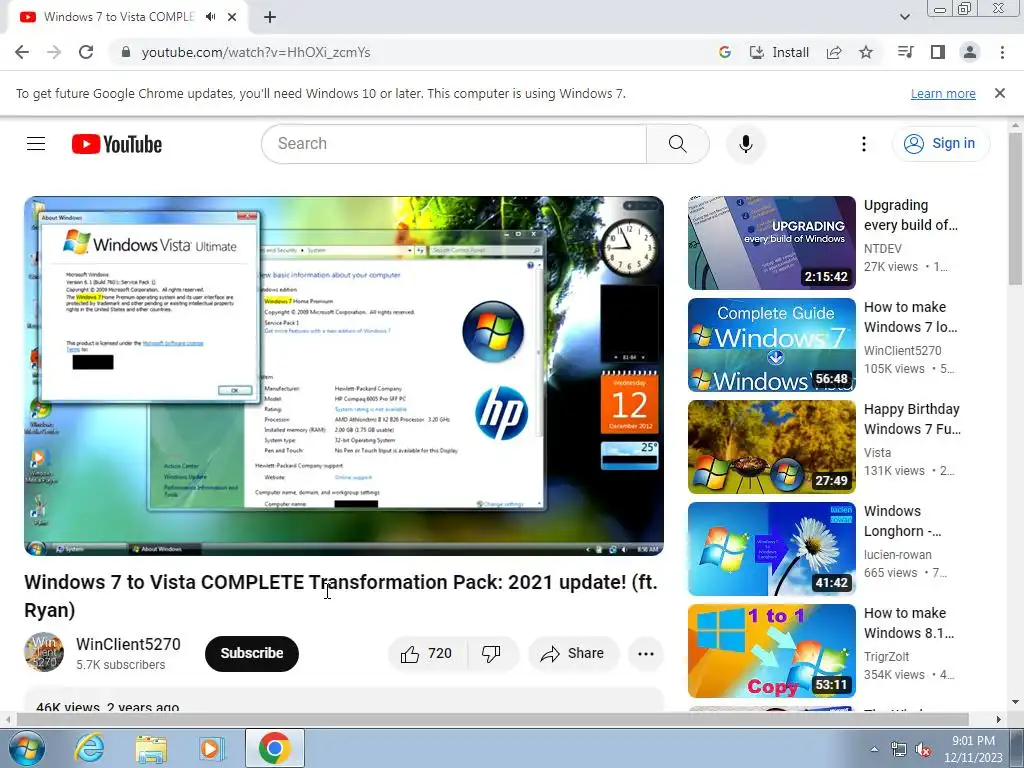This screenshot has width=1024, height=768.
Task: Click the Chrome taskbar button
Action: tap(275, 748)
